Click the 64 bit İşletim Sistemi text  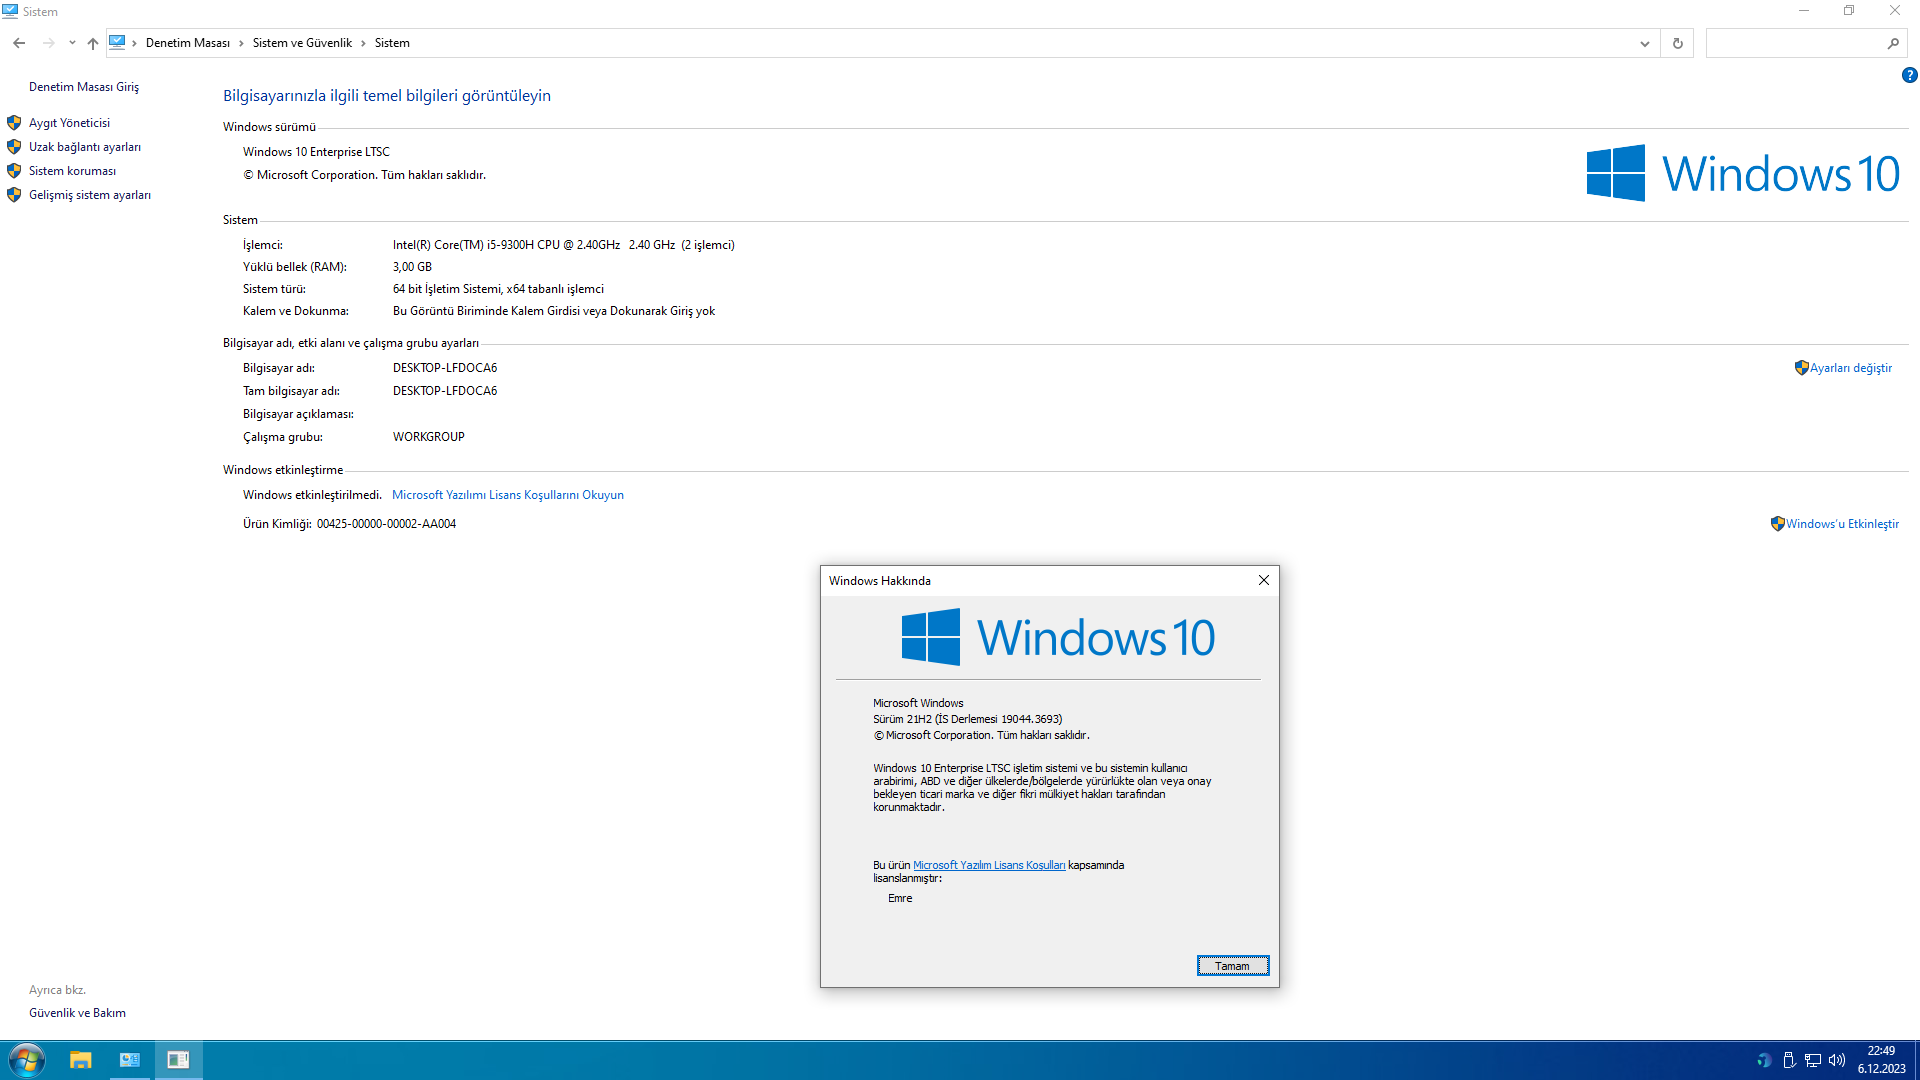[x=498, y=289]
